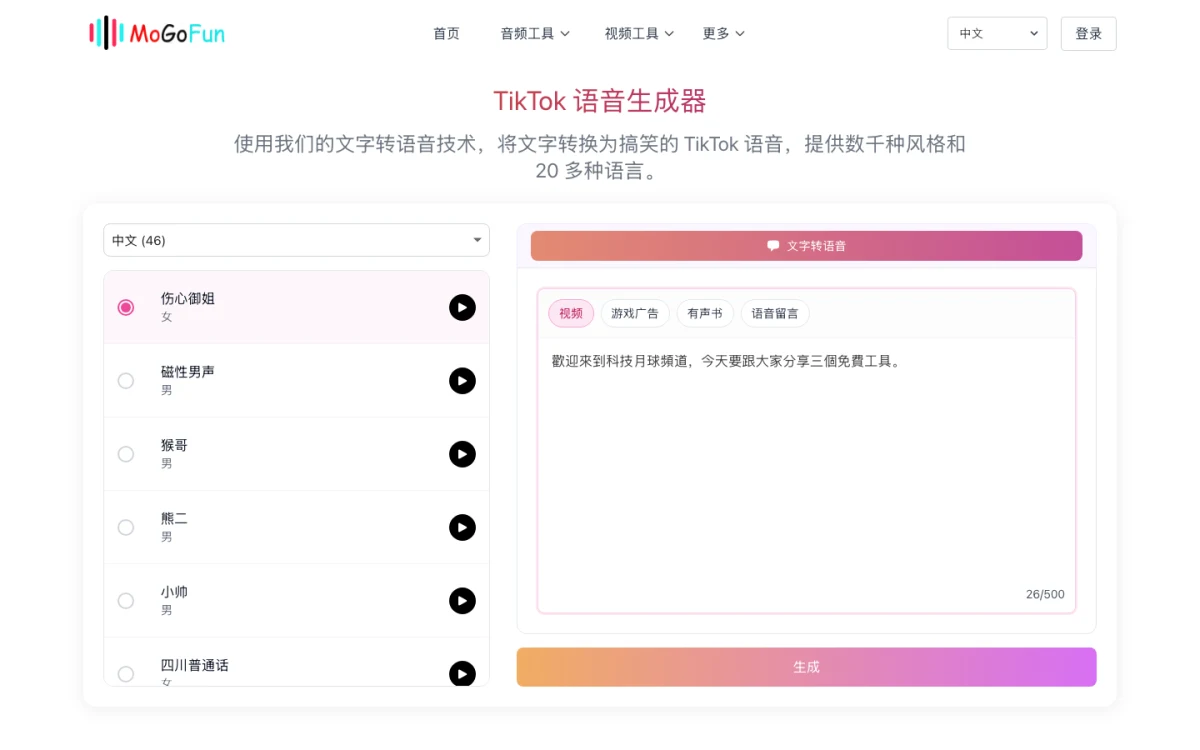Play the 熊二 voice sample

462,527
